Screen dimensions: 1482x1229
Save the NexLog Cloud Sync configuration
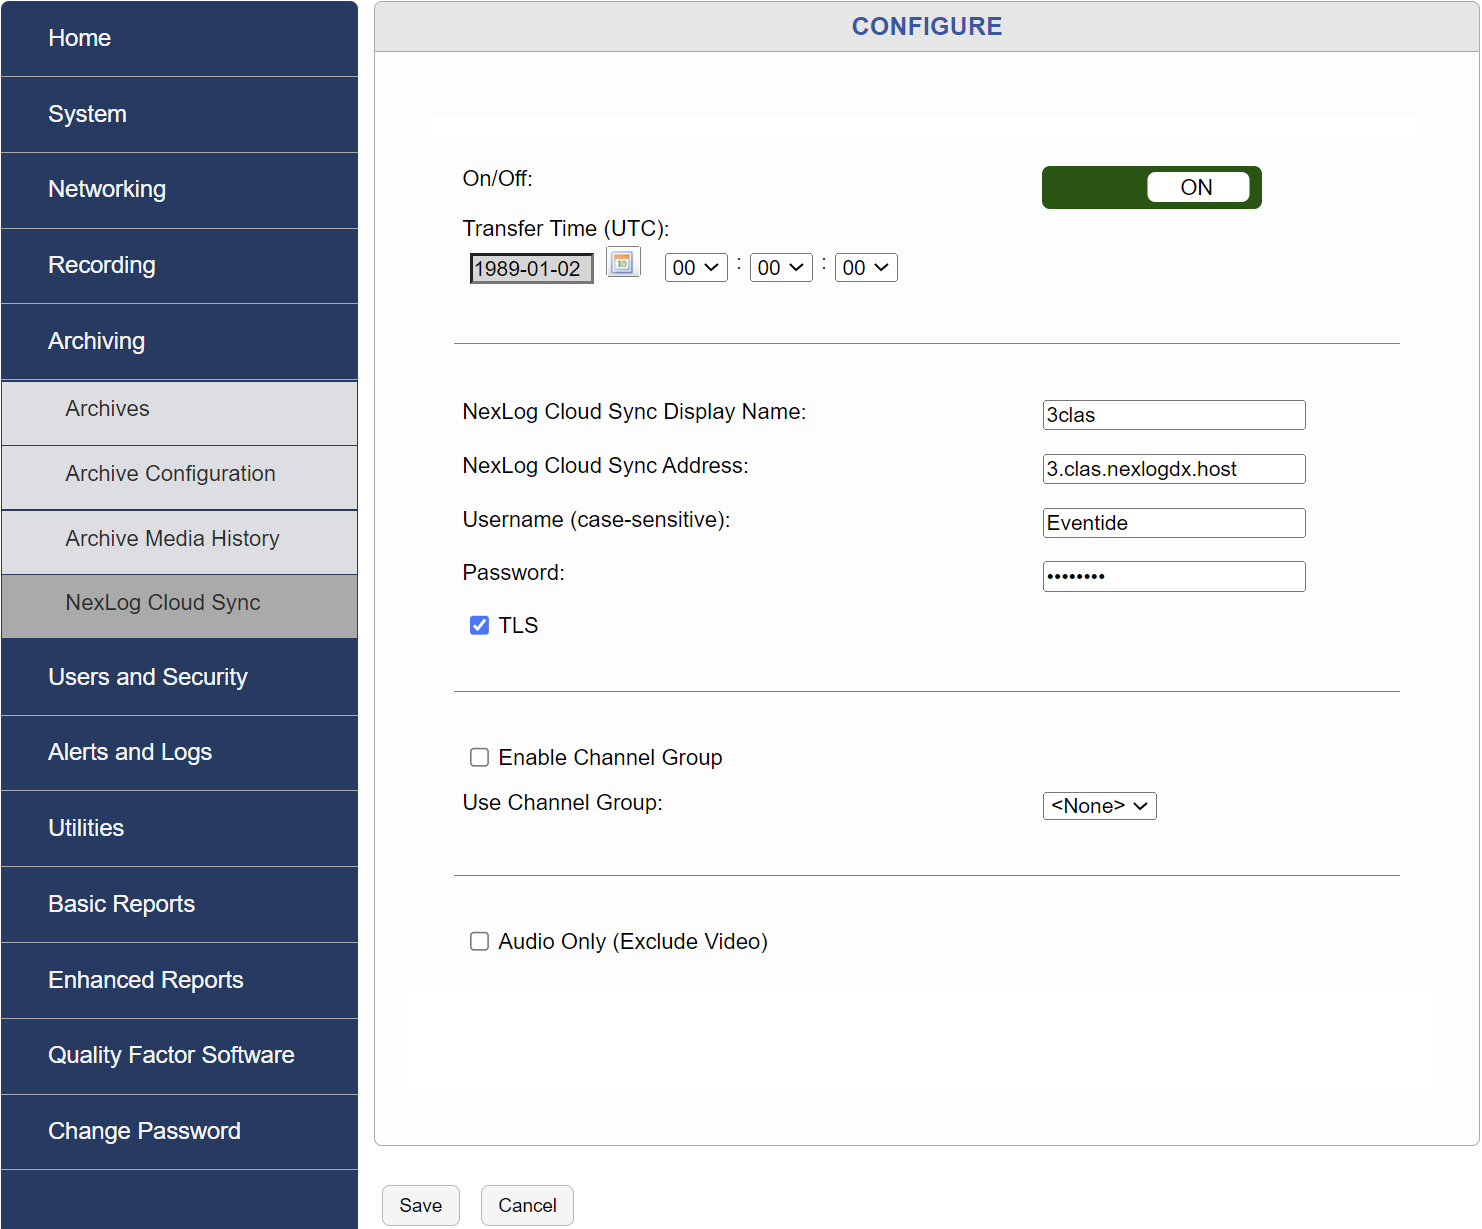click(420, 1205)
